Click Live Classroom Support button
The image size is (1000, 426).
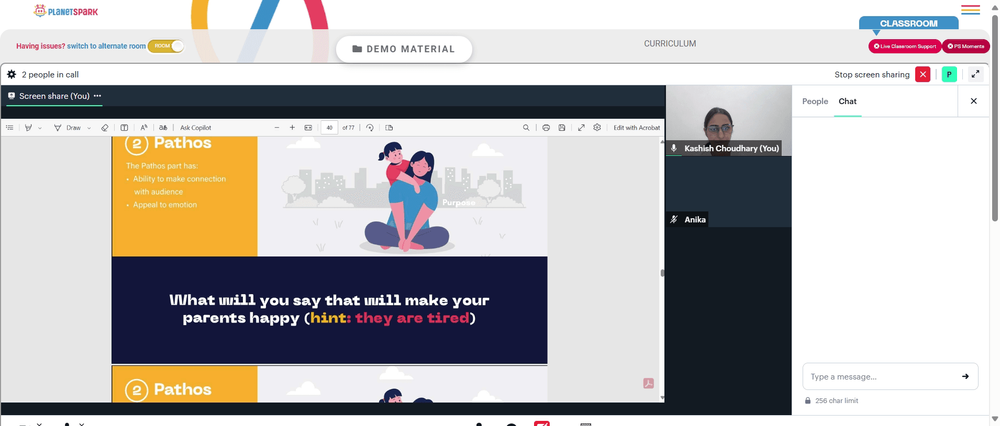904,47
